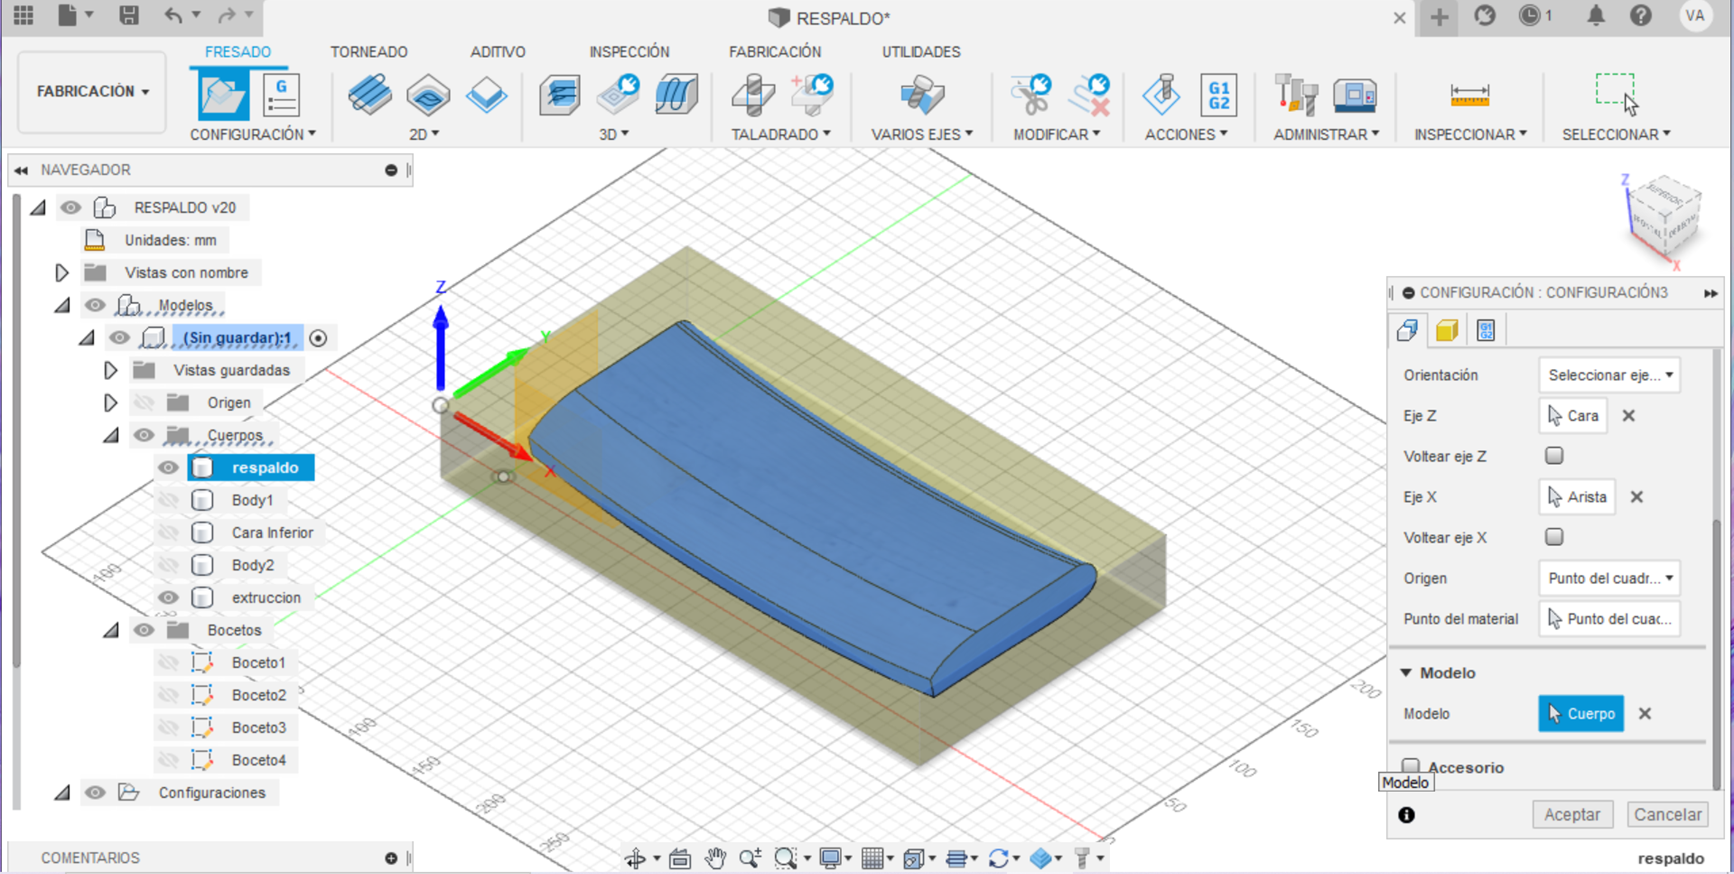Screen dimensions: 1734x874
Task: Open the data panel grid icon
Action: pyautogui.click(x=23, y=15)
